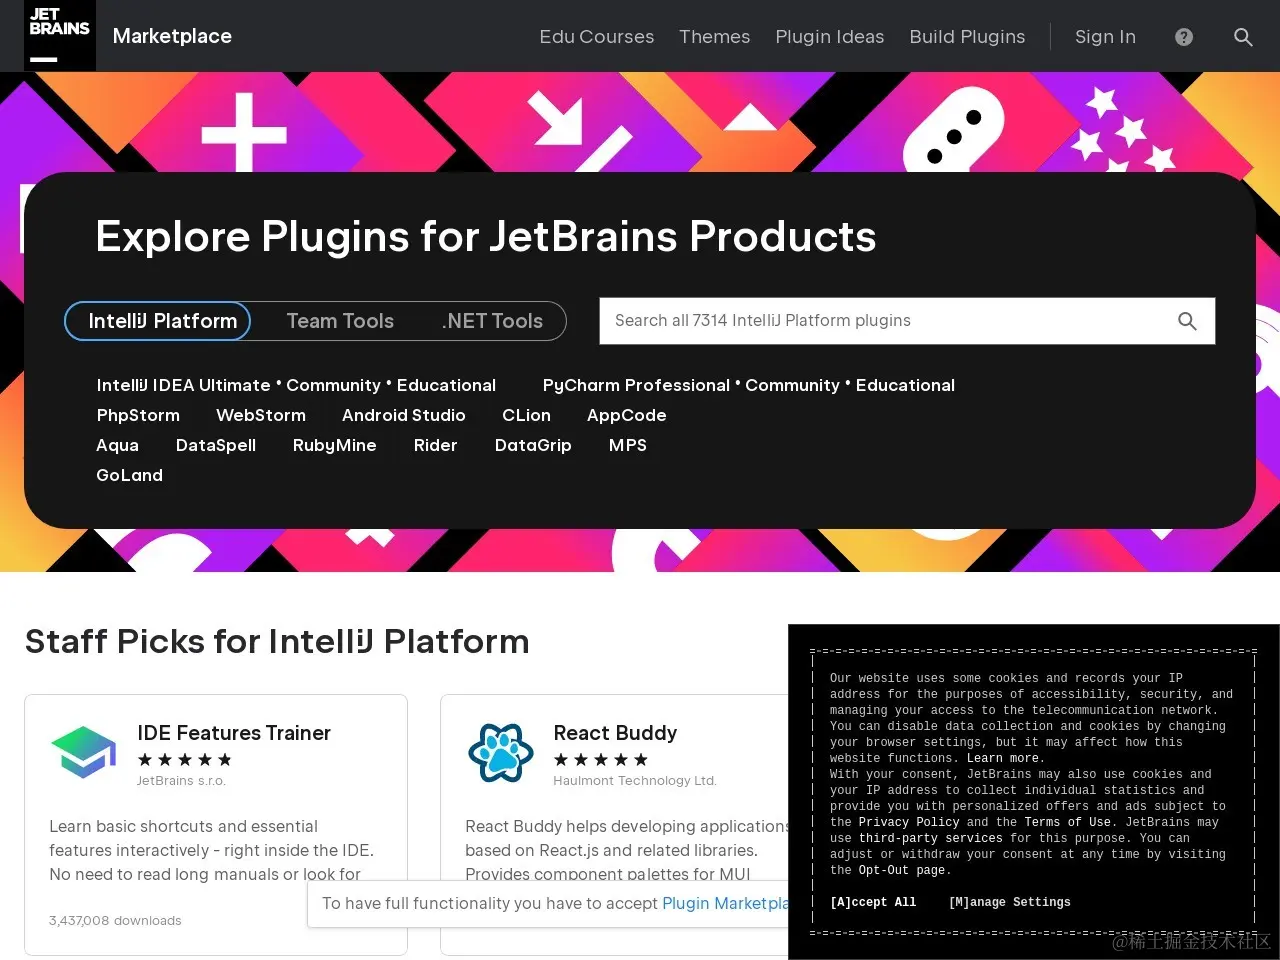
Task: Click Sign In
Action: point(1105,37)
